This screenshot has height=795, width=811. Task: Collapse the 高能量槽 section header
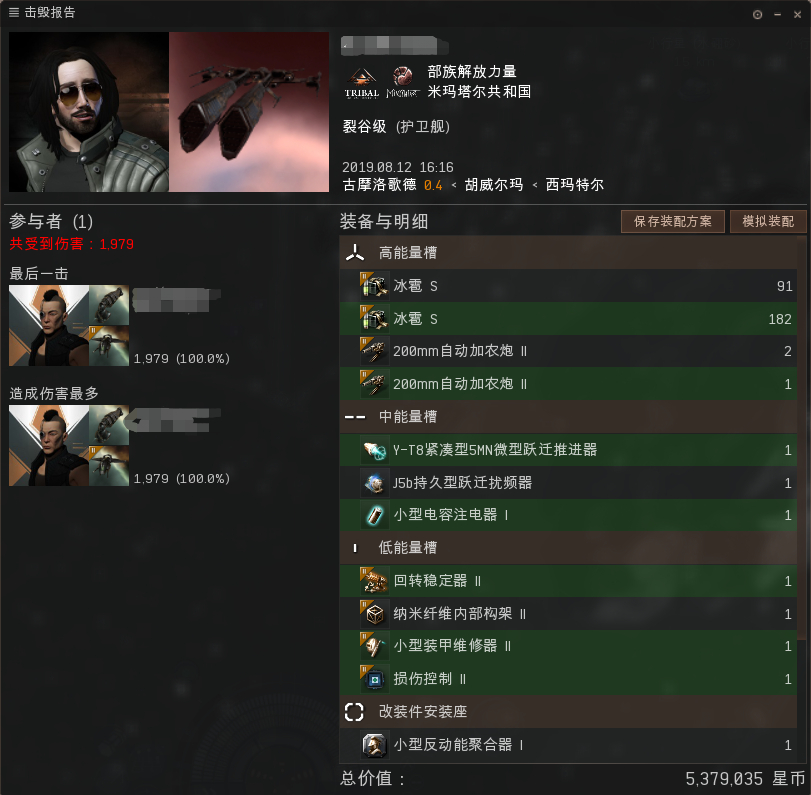click(x=568, y=252)
